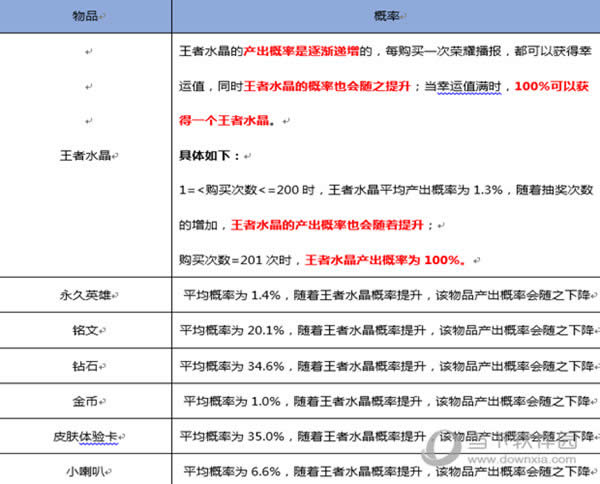The image size is (600, 484).
Task: Click the 平均概率为1.0% probability cell
Action: point(386,401)
